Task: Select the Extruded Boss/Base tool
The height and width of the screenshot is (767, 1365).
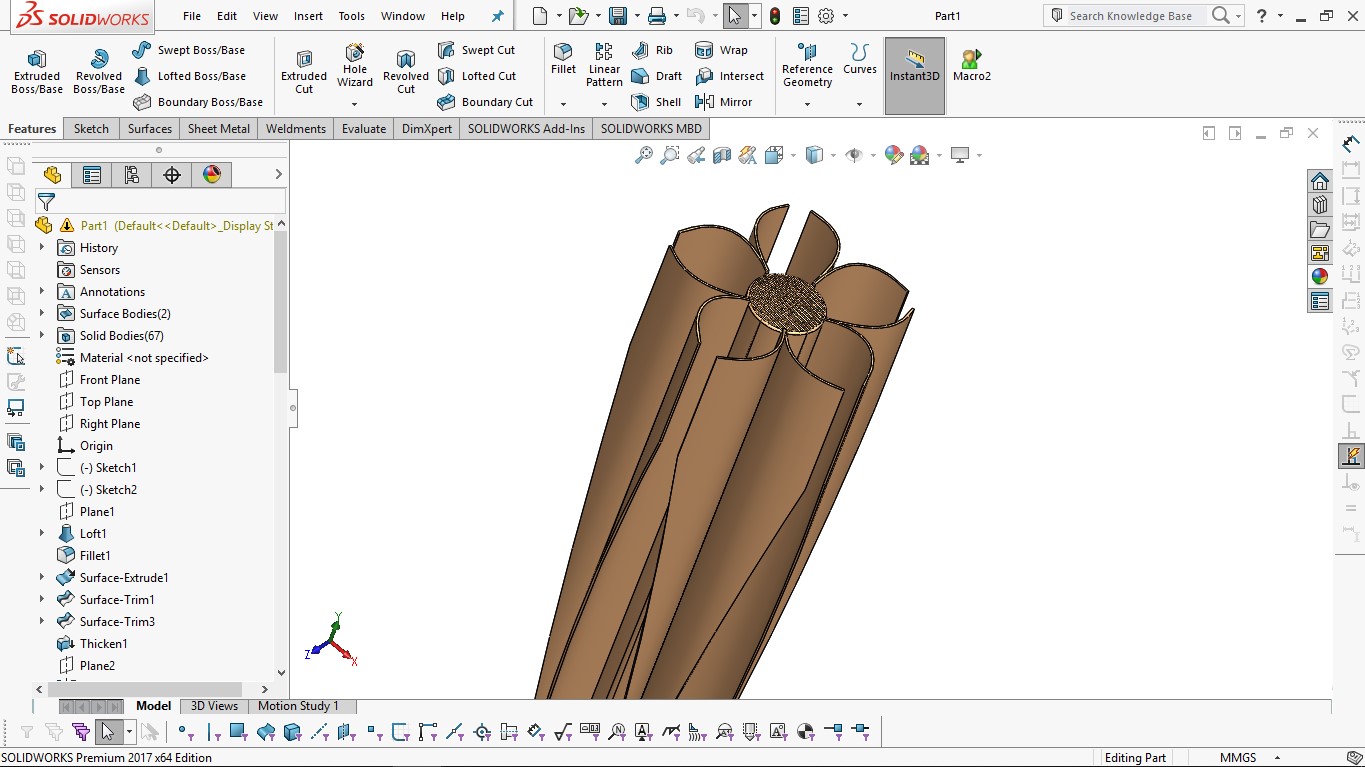Action: coord(36,70)
